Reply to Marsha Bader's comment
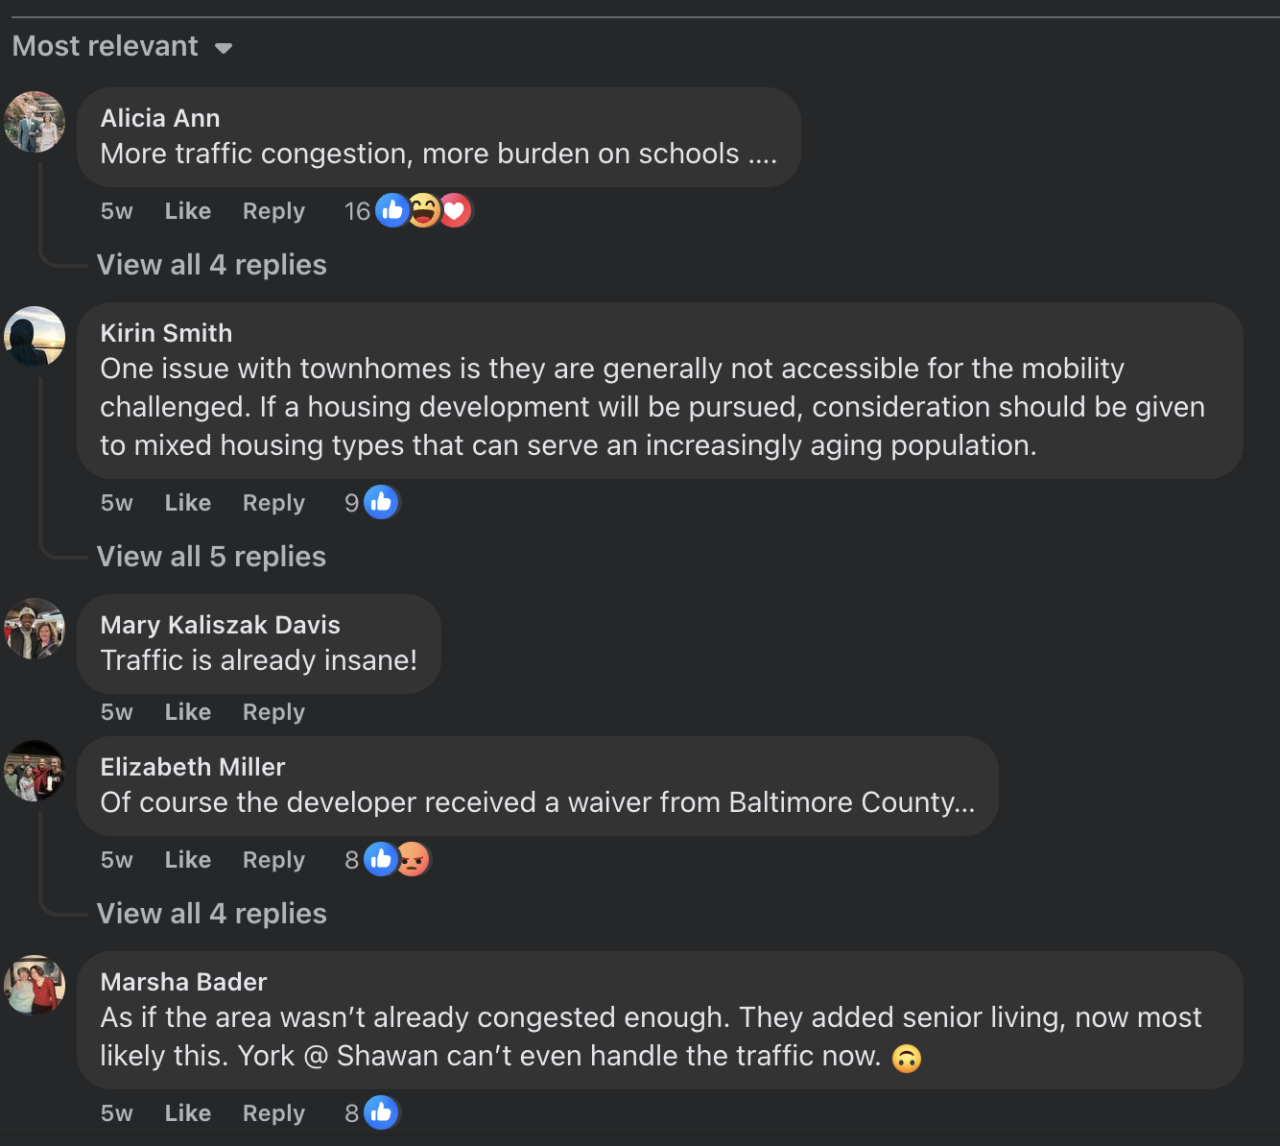 tap(273, 1112)
